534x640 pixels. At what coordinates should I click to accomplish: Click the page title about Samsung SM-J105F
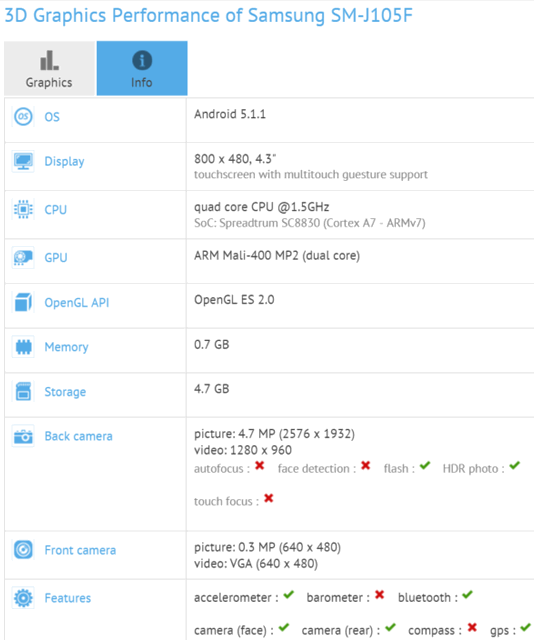208,16
